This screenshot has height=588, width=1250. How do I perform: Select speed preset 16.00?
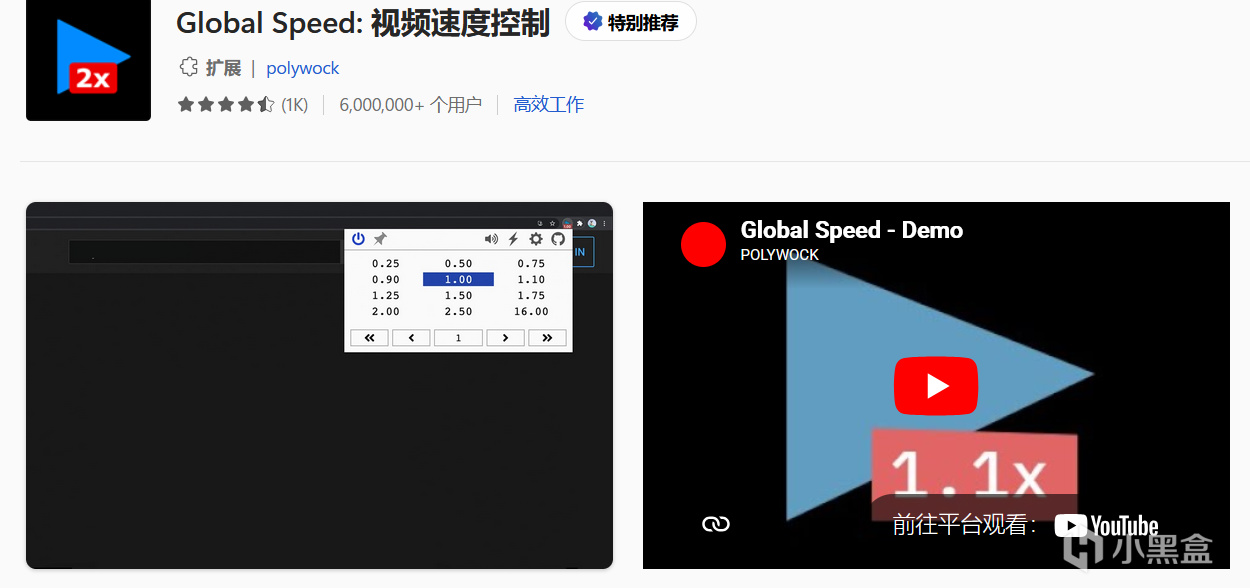click(x=531, y=312)
